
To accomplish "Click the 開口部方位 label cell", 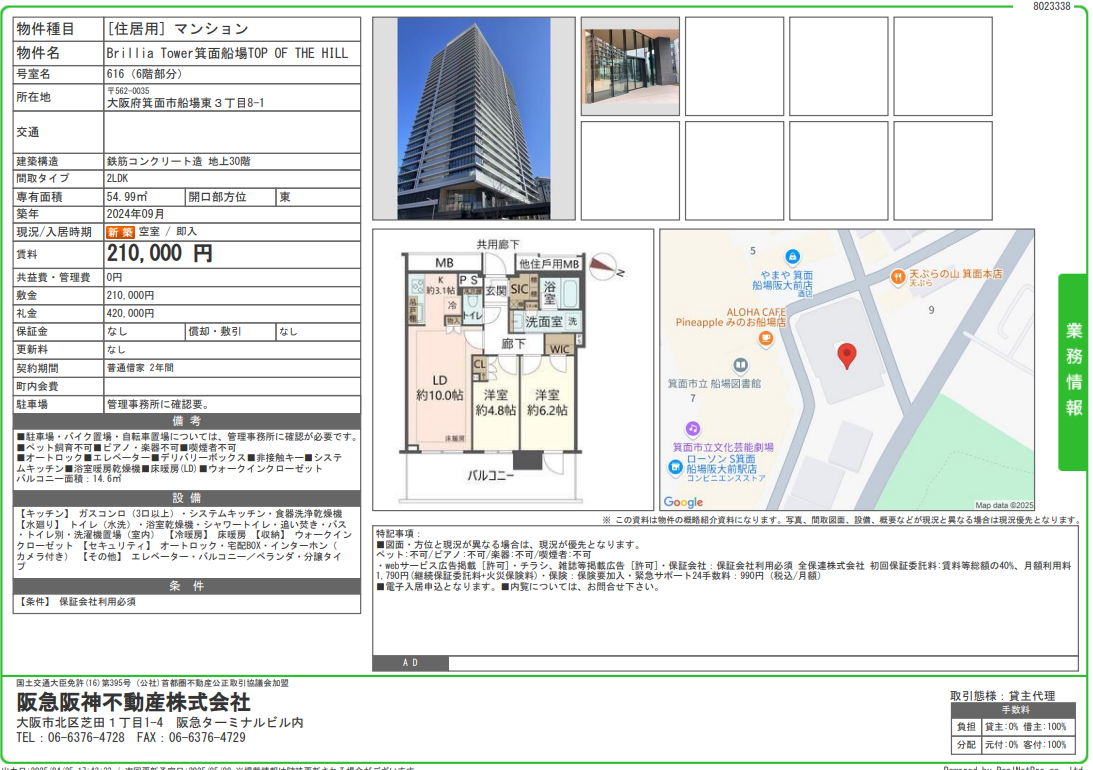I will [x=231, y=197].
